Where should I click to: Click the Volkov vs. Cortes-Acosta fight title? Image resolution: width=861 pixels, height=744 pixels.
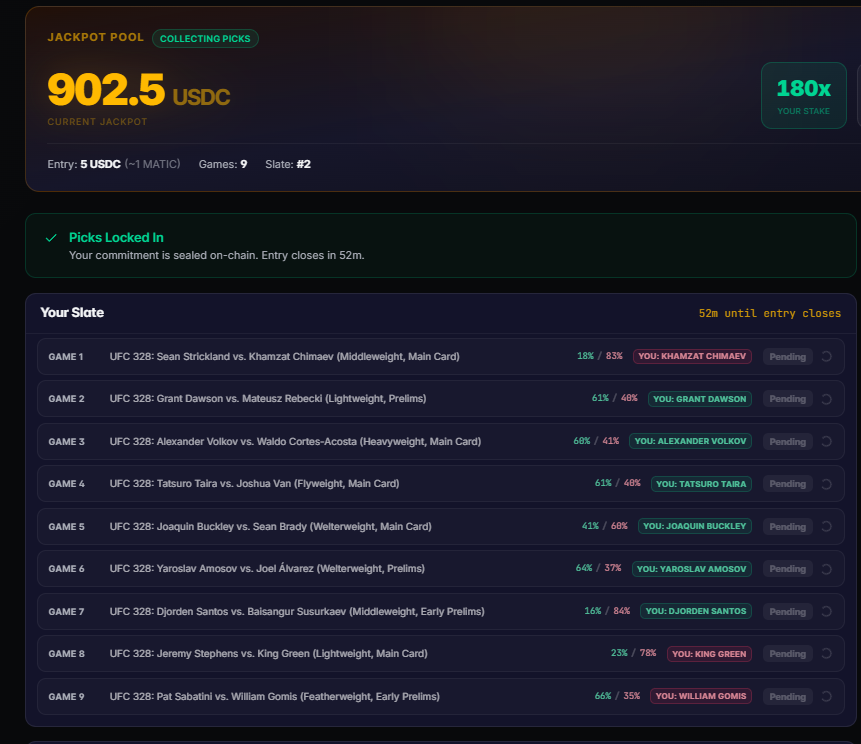(295, 441)
